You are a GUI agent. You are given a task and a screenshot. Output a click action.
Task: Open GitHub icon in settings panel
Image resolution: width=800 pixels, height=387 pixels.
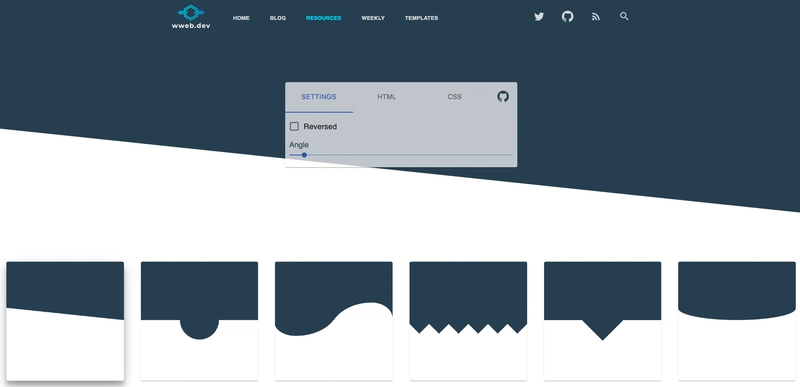(x=503, y=96)
